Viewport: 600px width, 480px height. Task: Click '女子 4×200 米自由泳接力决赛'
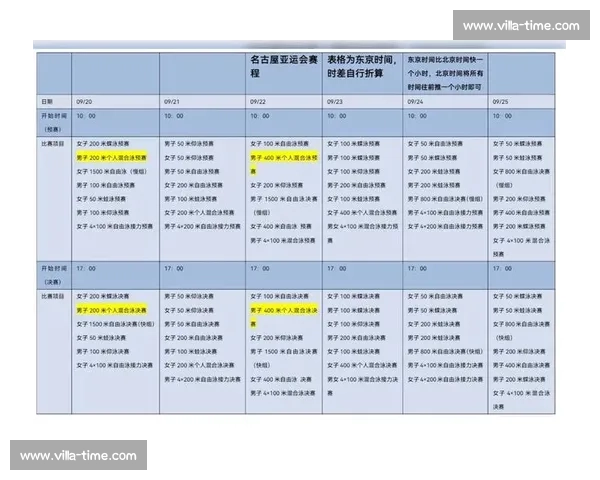point(445,380)
